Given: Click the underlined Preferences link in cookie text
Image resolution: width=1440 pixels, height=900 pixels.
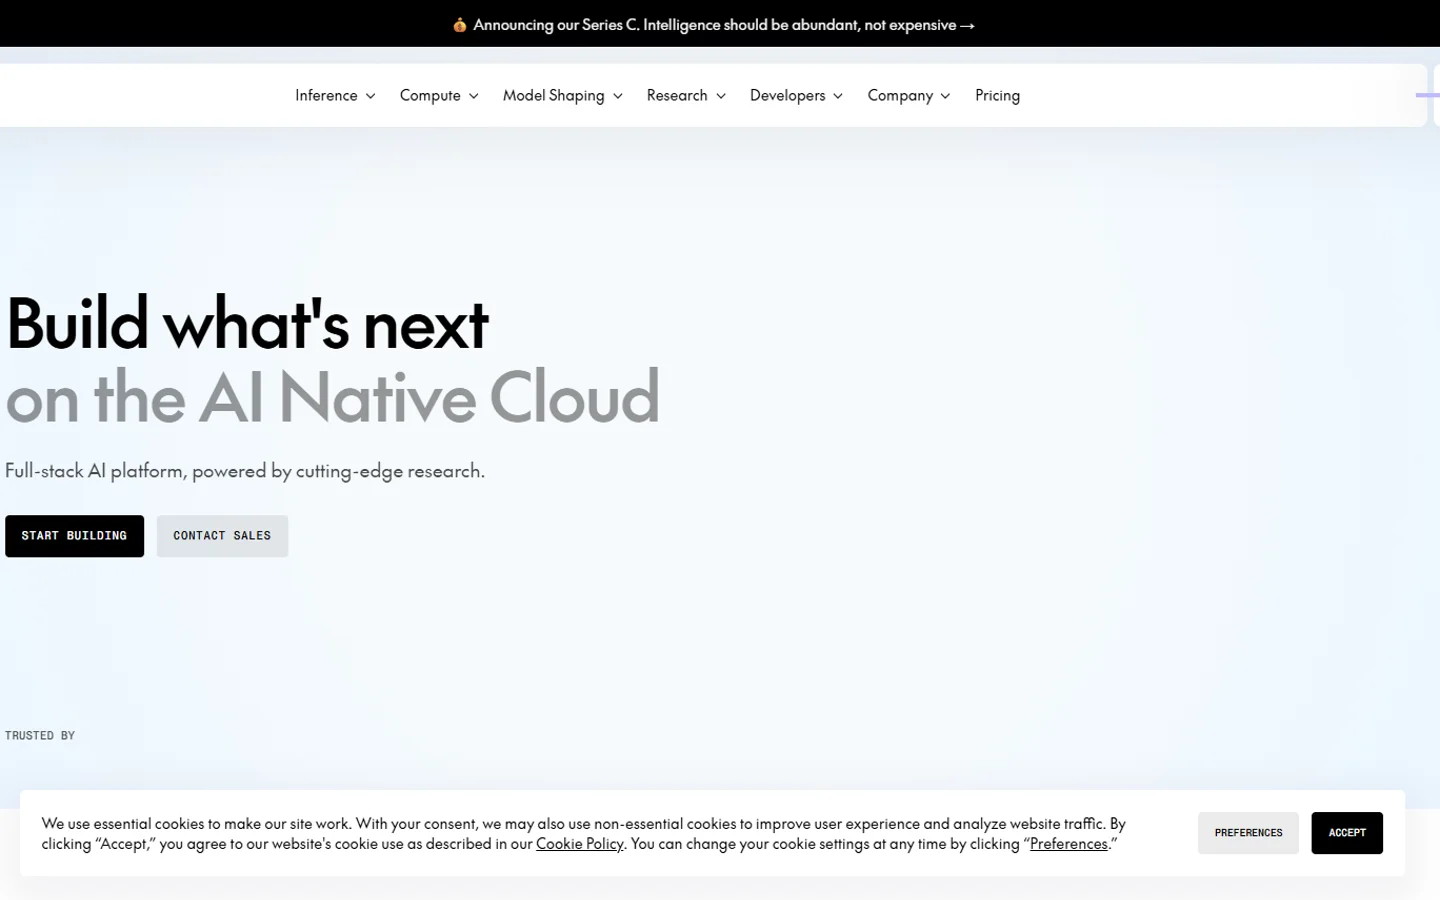Looking at the screenshot, I should [1069, 844].
